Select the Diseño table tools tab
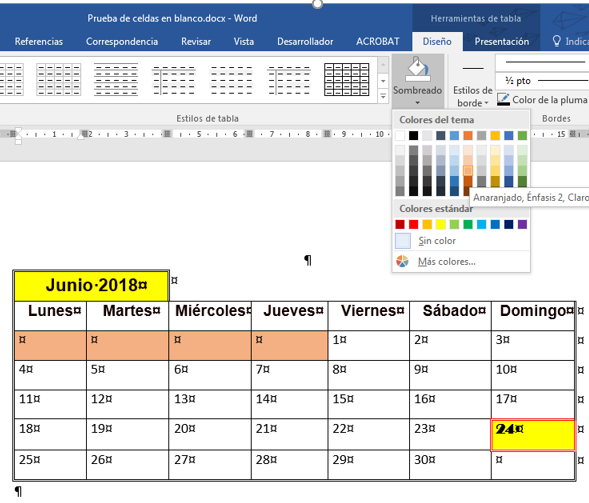Screen dimensions: 589x503 click(437, 41)
